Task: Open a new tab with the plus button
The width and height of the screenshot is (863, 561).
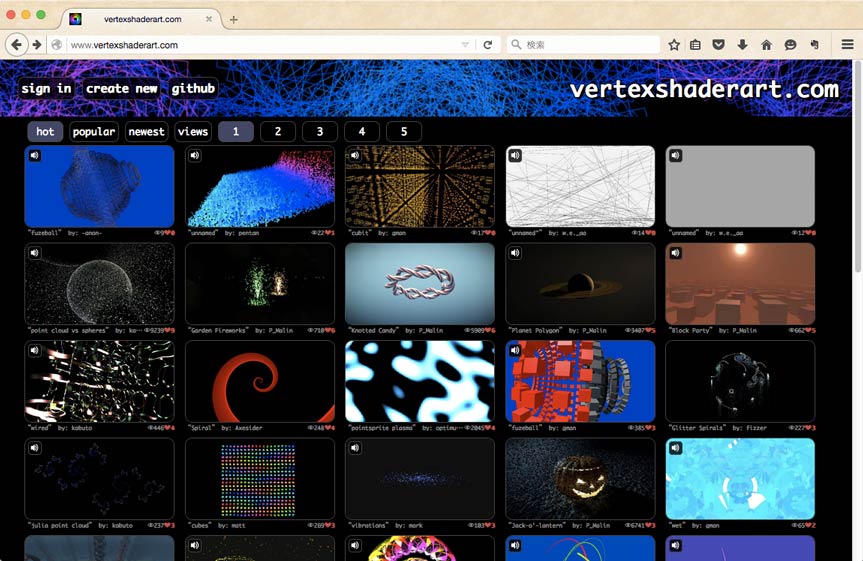Action: click(x=234, y=19)
